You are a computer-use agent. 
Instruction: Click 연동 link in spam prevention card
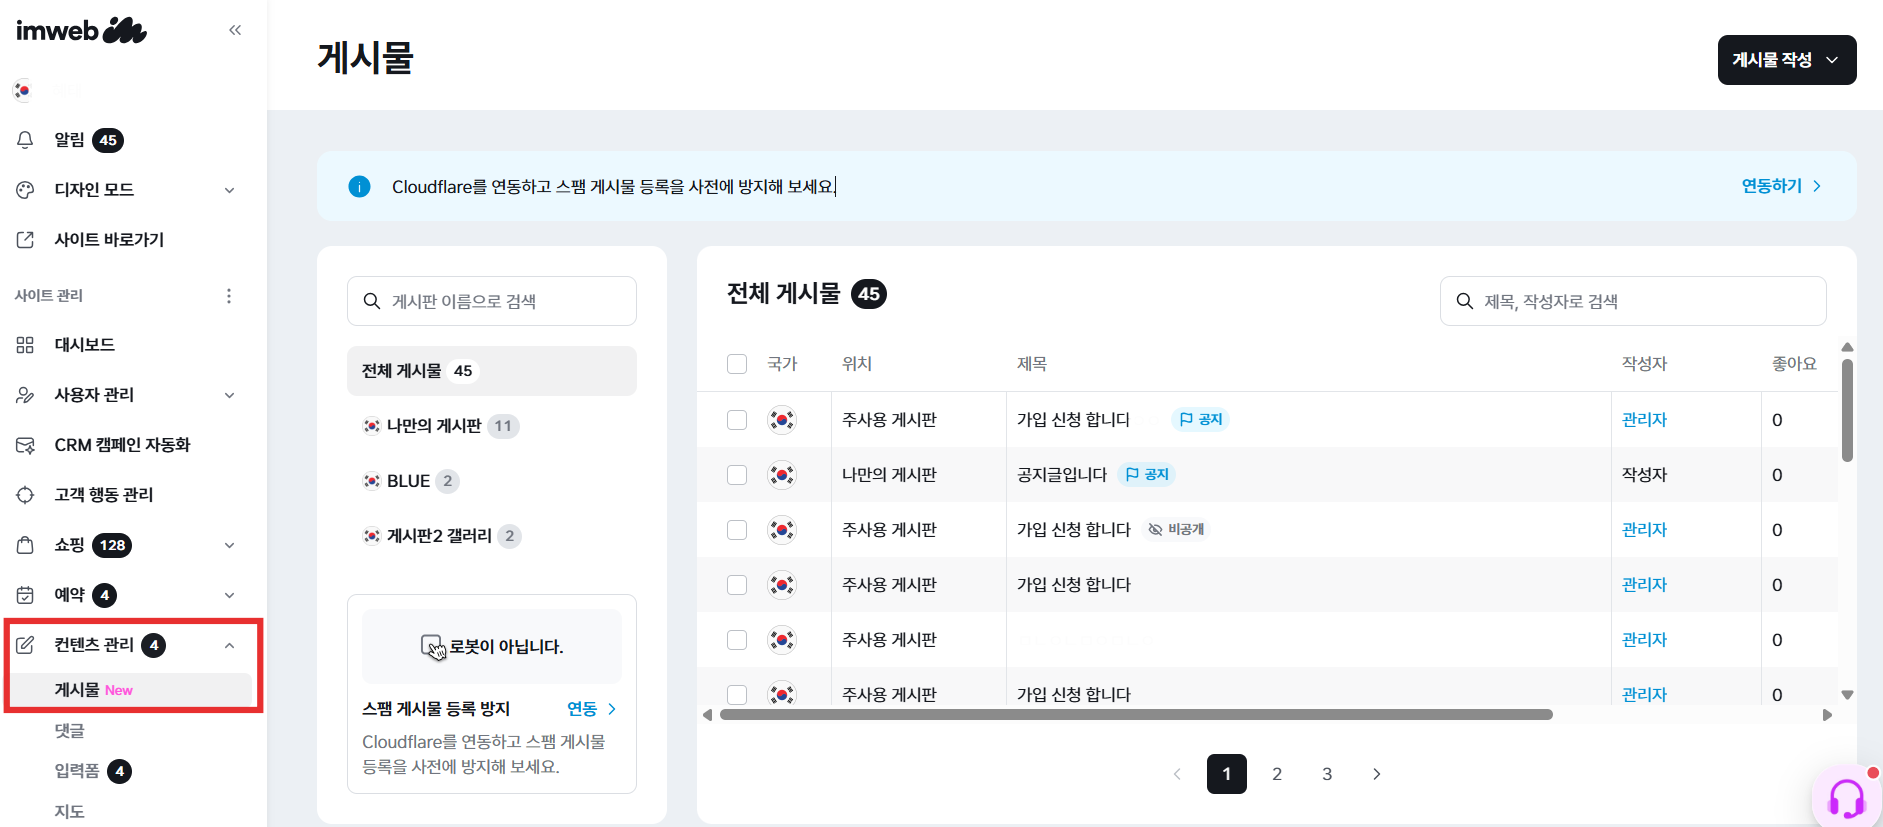pos(592,709)
